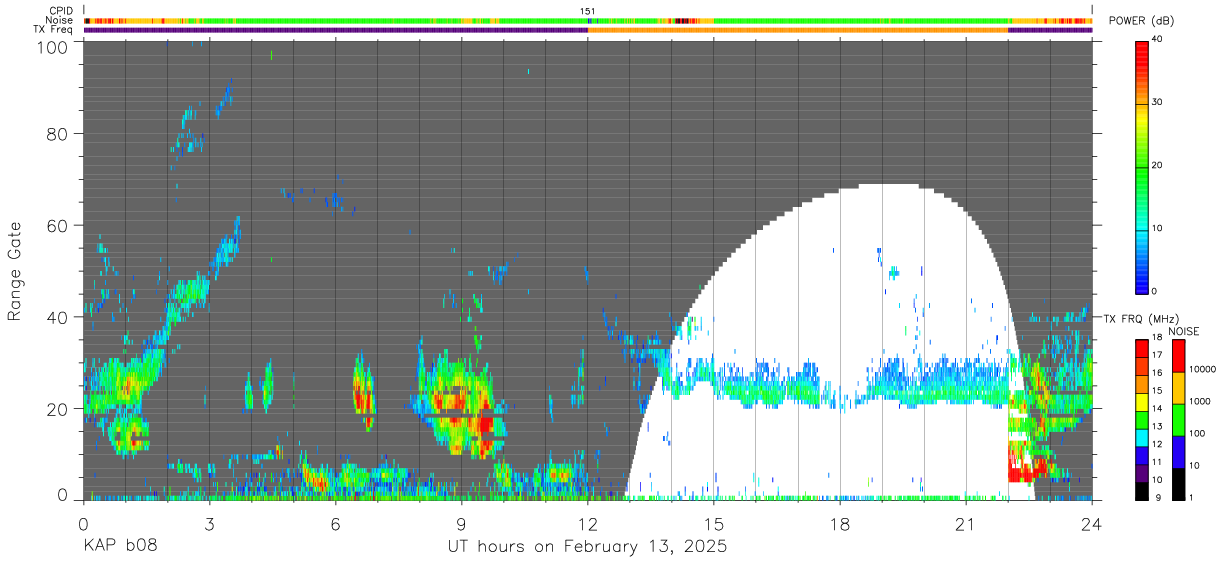The width and height of the screenshot is (1228, 567).
Task: Click the 11 MHz label on frequency legend
Action: 1157,461
